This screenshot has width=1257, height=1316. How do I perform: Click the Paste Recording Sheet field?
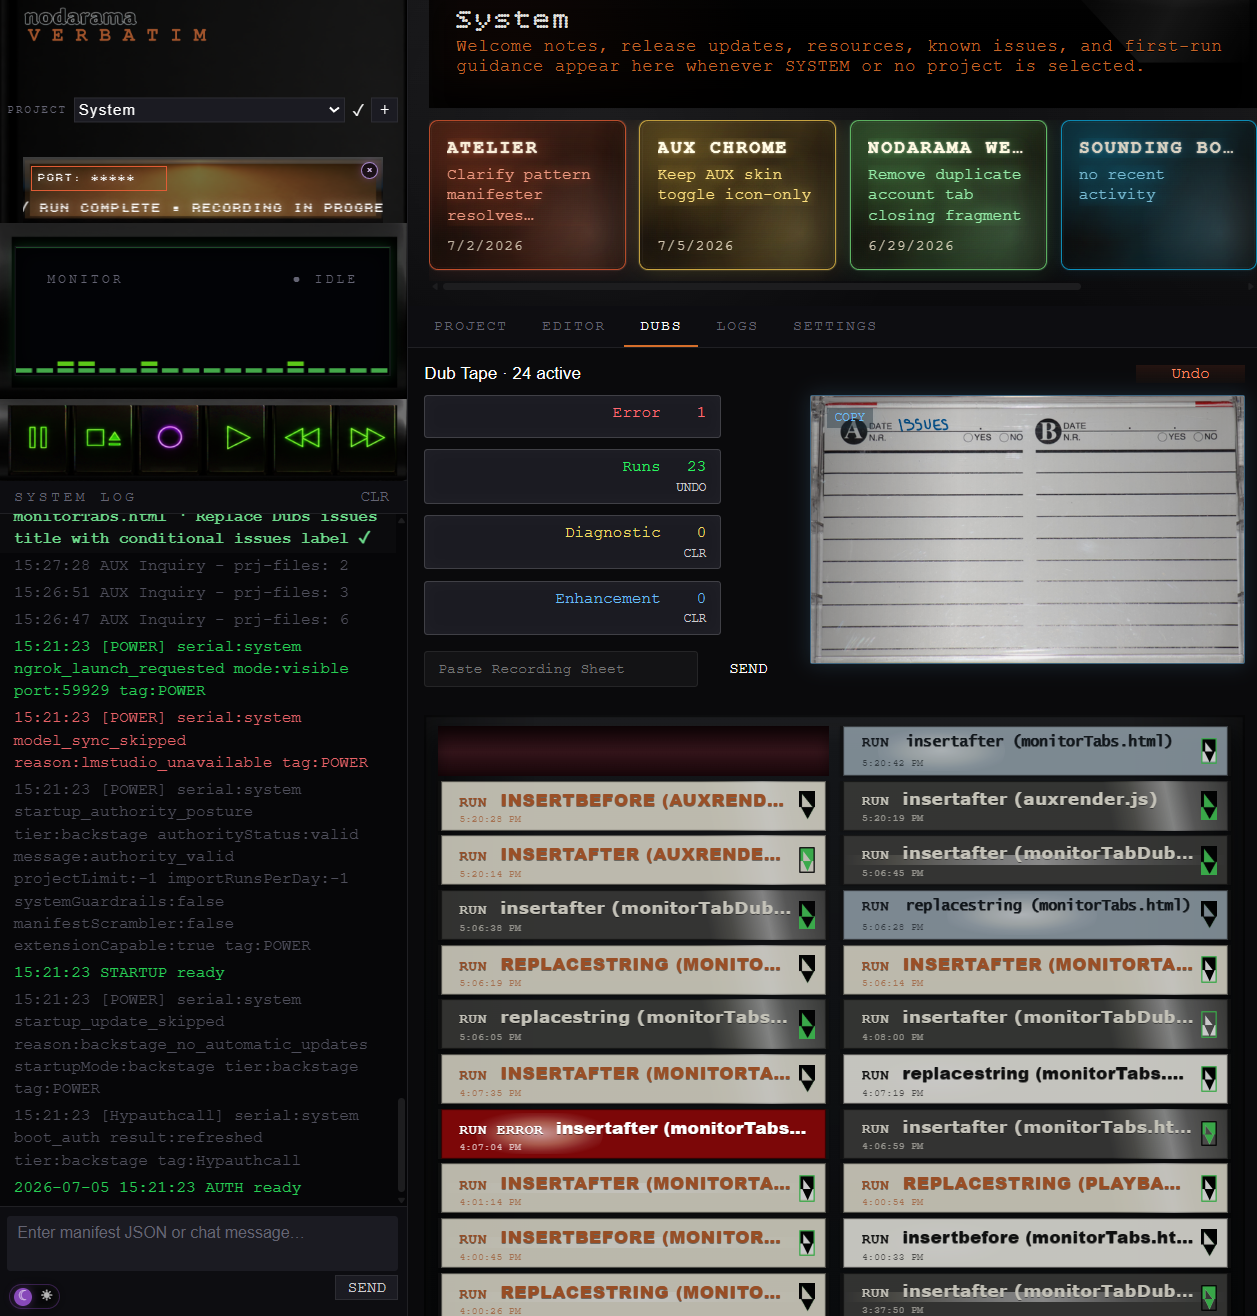pyautogui.click(x=561, y=669)
